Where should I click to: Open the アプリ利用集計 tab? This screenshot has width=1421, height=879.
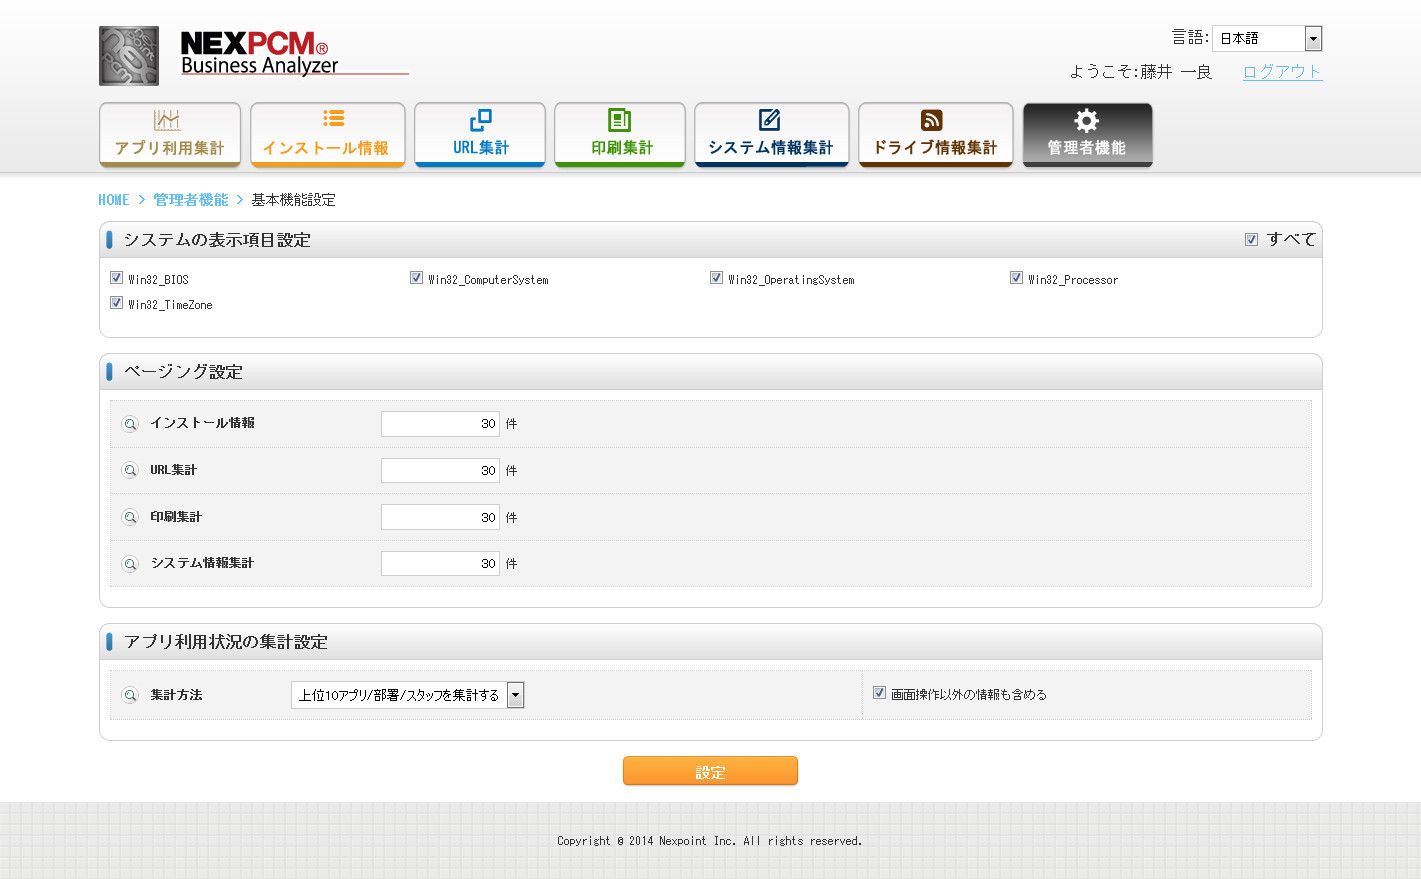pyautogui.click(x=170, y=135)
